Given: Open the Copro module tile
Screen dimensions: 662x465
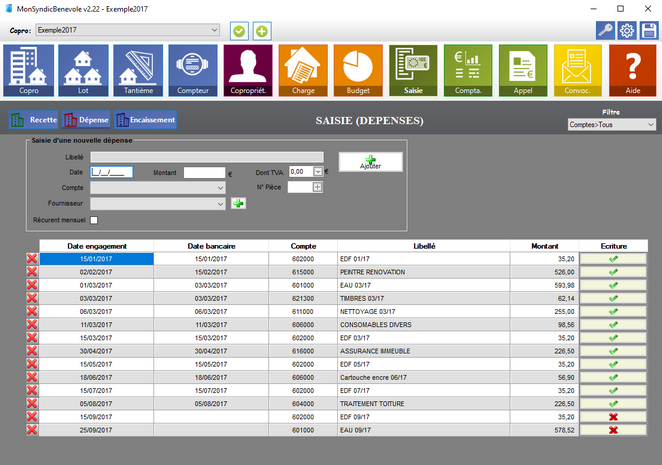Looking at the screenshot, I should pyautogui.click(x=29, y=72).
